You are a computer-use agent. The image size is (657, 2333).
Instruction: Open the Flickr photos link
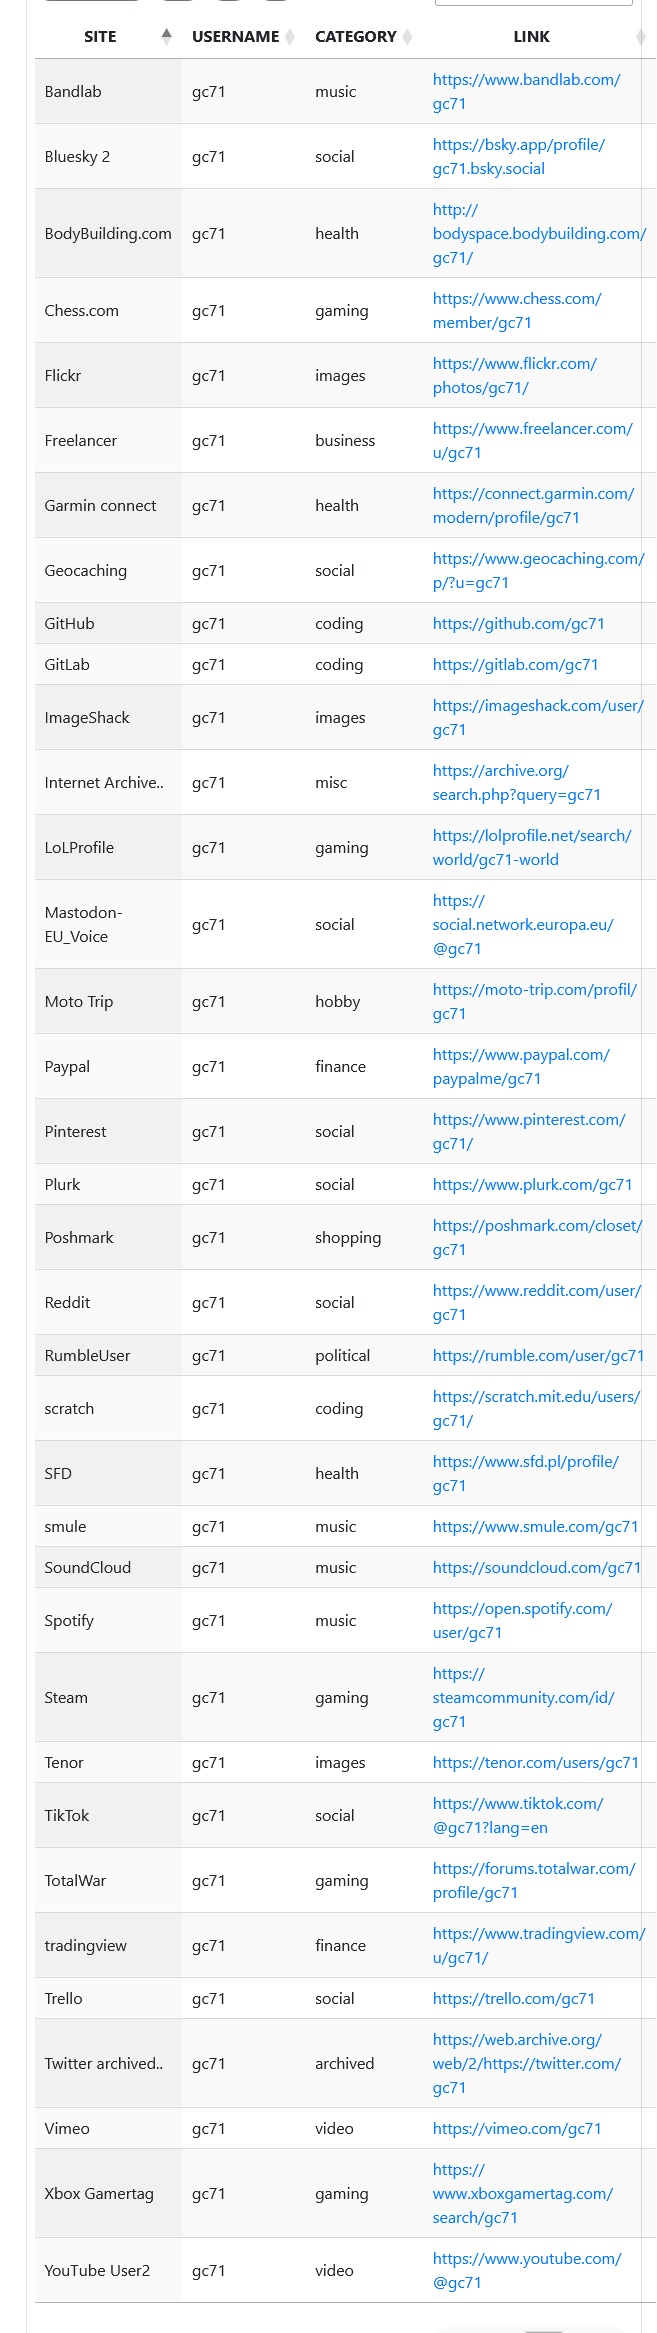[x=513, y=375]
